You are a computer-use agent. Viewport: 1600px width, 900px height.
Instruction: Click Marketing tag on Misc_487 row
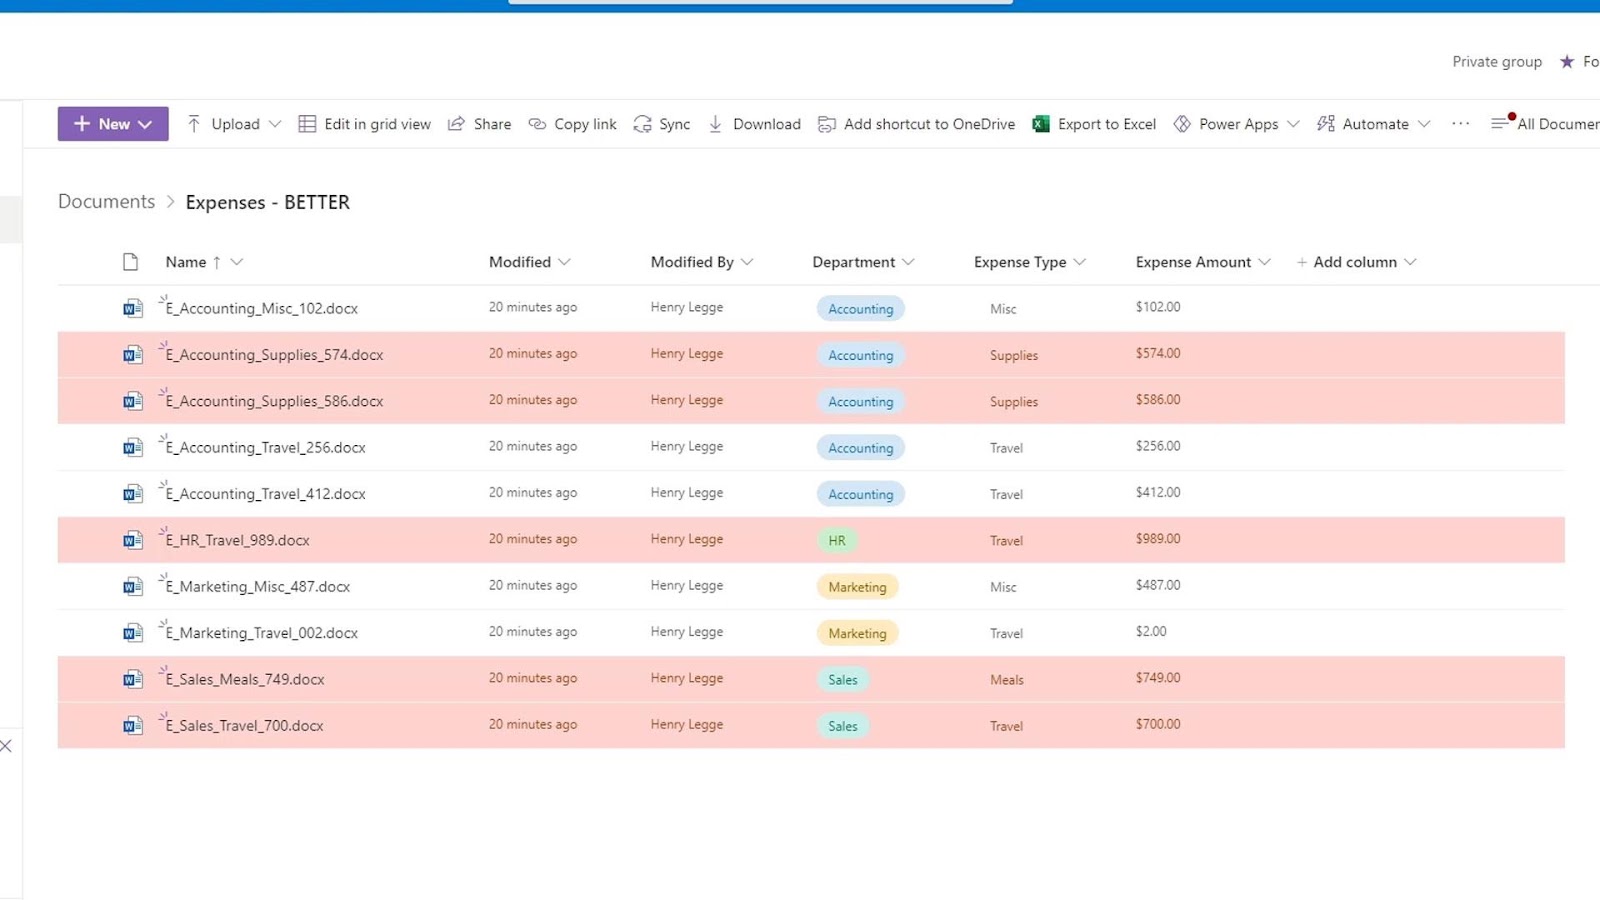tap(857, 587)
